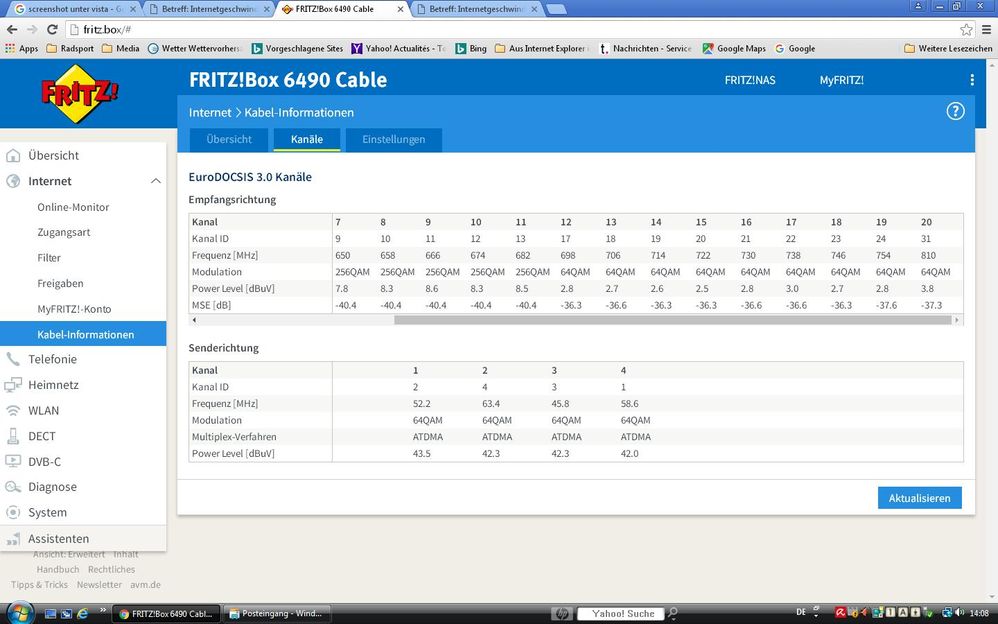The image size is (998, 624).
Task: Bookmark the page with the star icon
Action: 966,29
